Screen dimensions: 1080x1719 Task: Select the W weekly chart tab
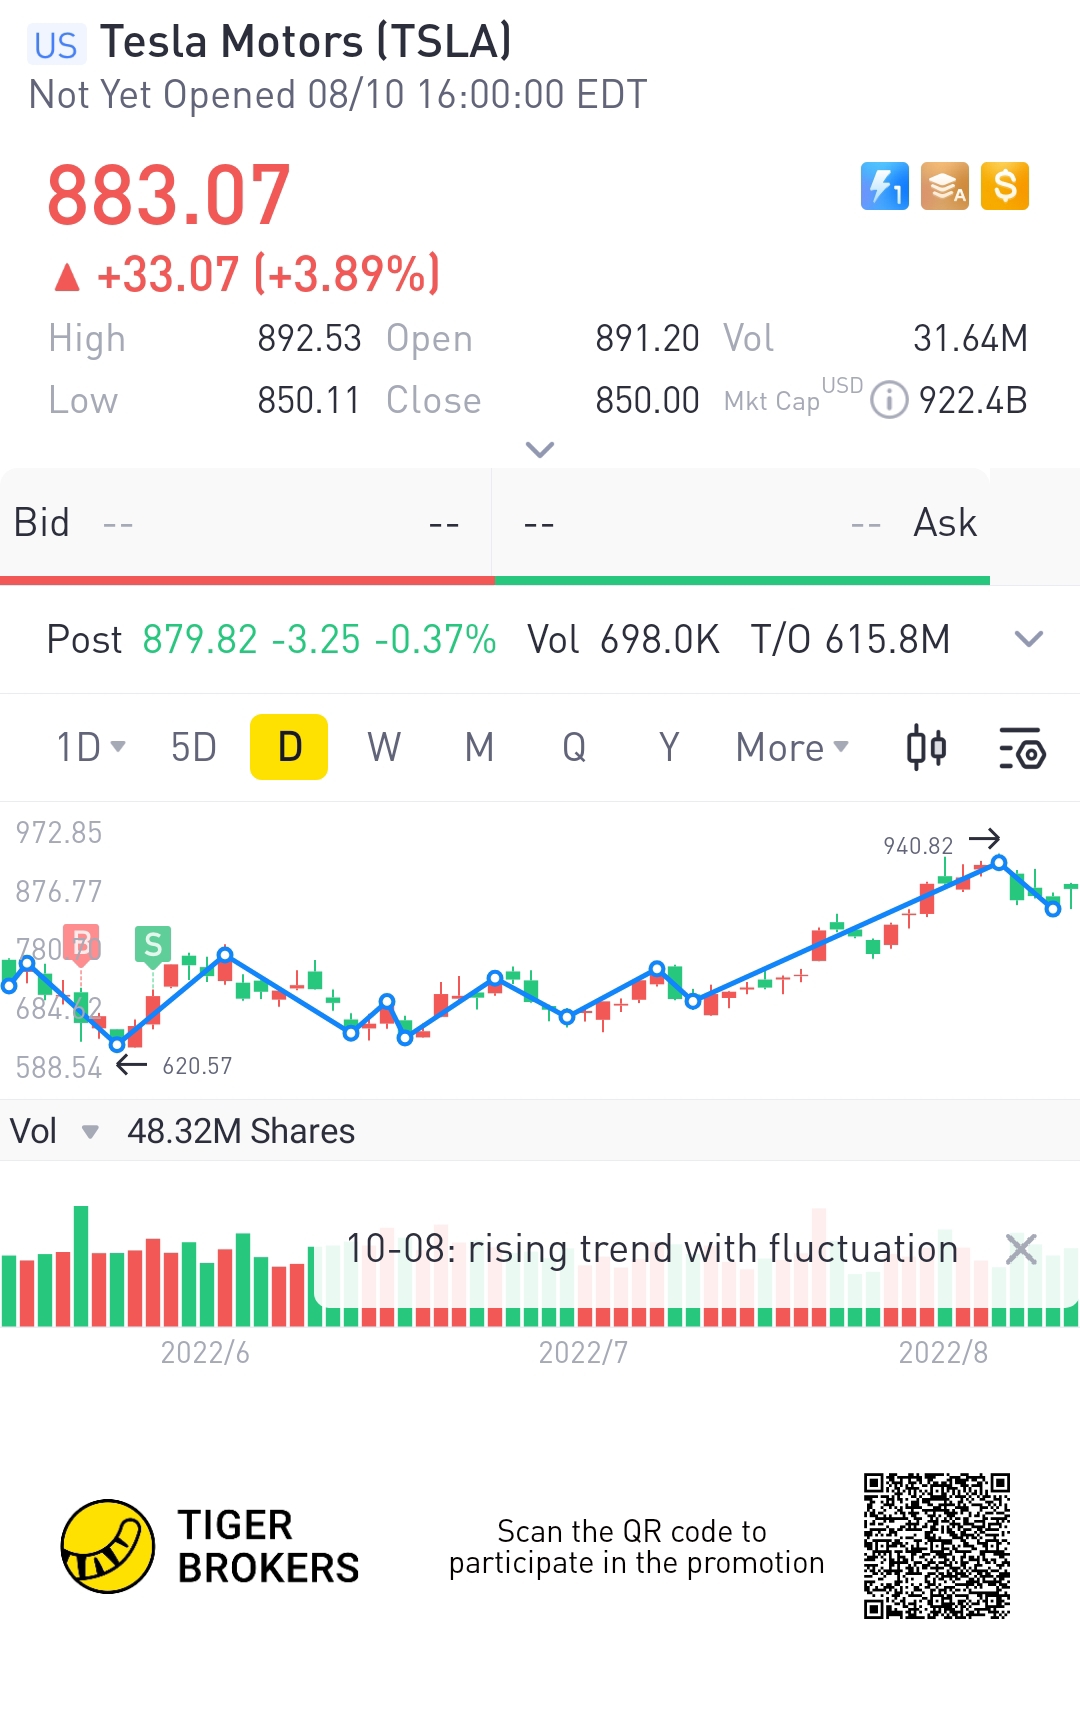(x=384, y=747)
